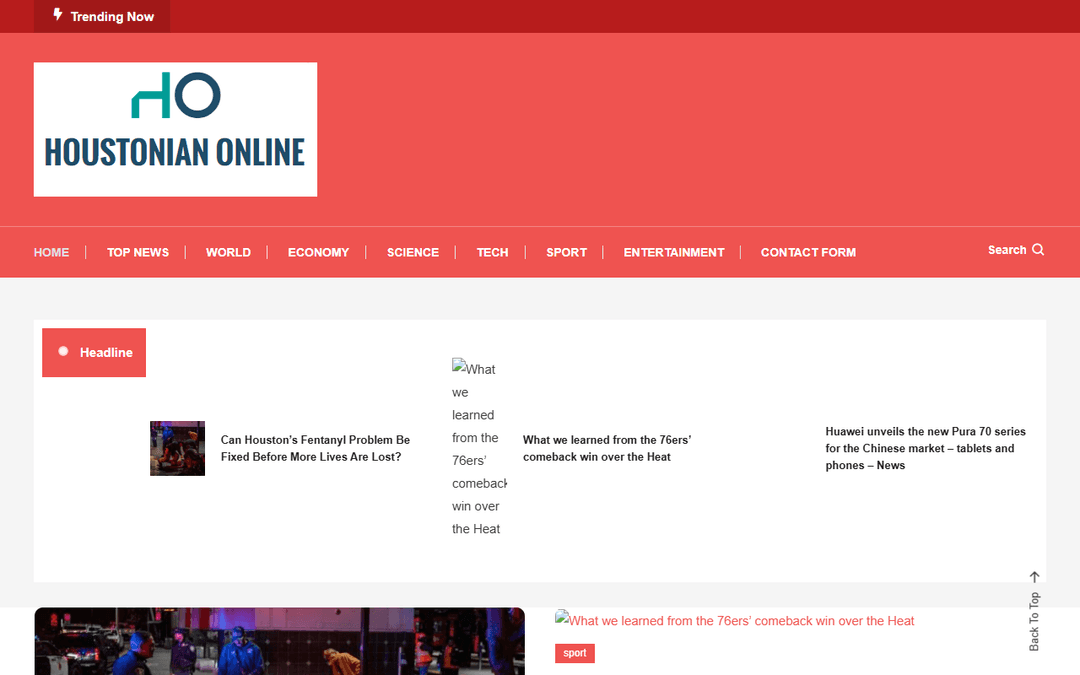The image size is (1080, 675).
Task: Open the HOME menu item
Action: pos(52,252)
